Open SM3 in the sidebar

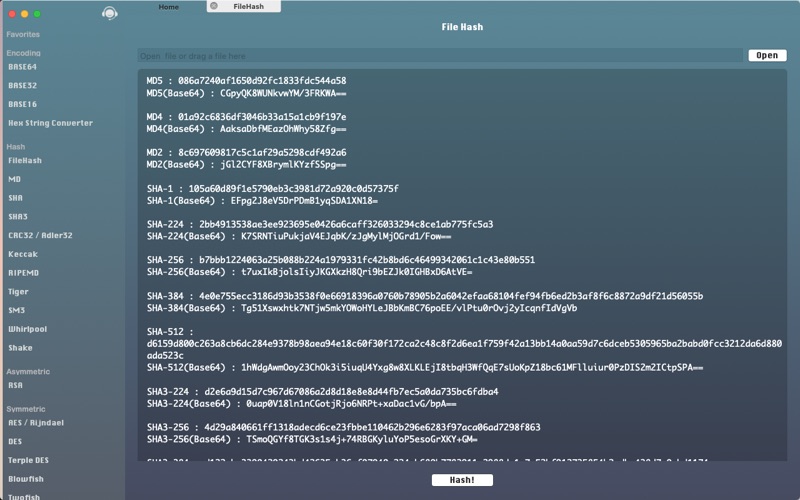(x=16, y=310)
